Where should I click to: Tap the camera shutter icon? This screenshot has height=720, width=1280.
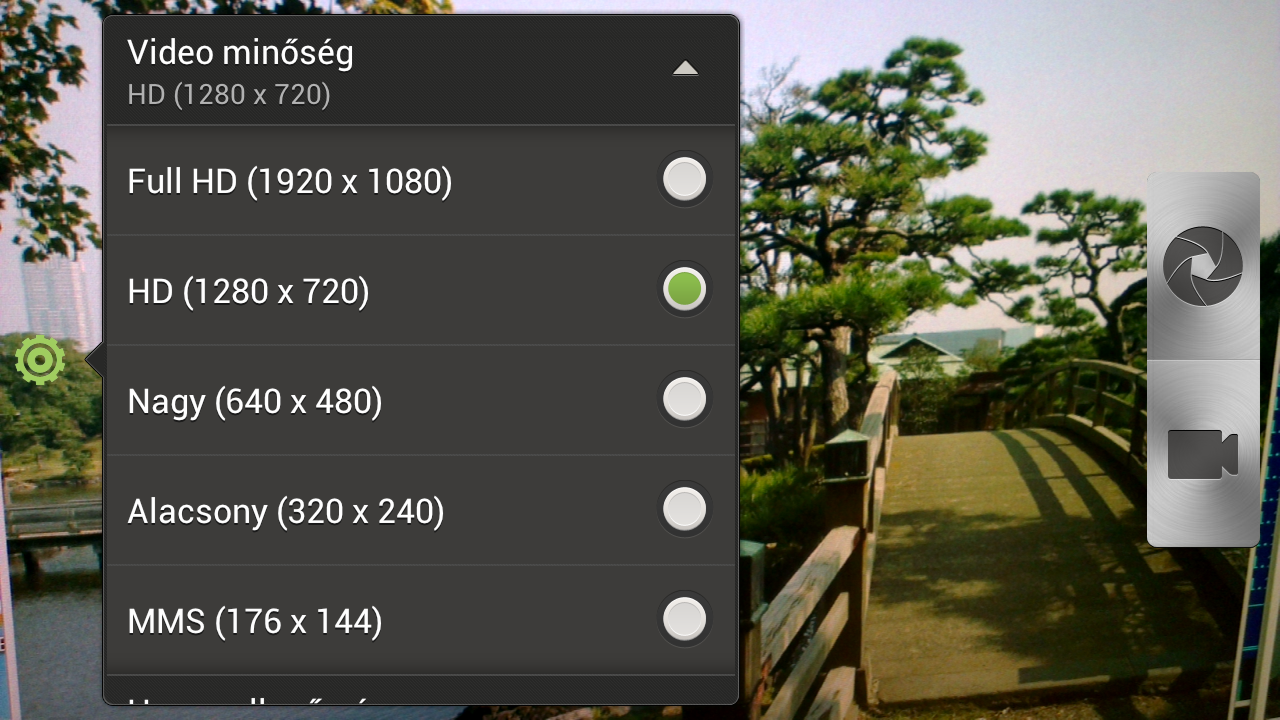(x=1203, y=266)
